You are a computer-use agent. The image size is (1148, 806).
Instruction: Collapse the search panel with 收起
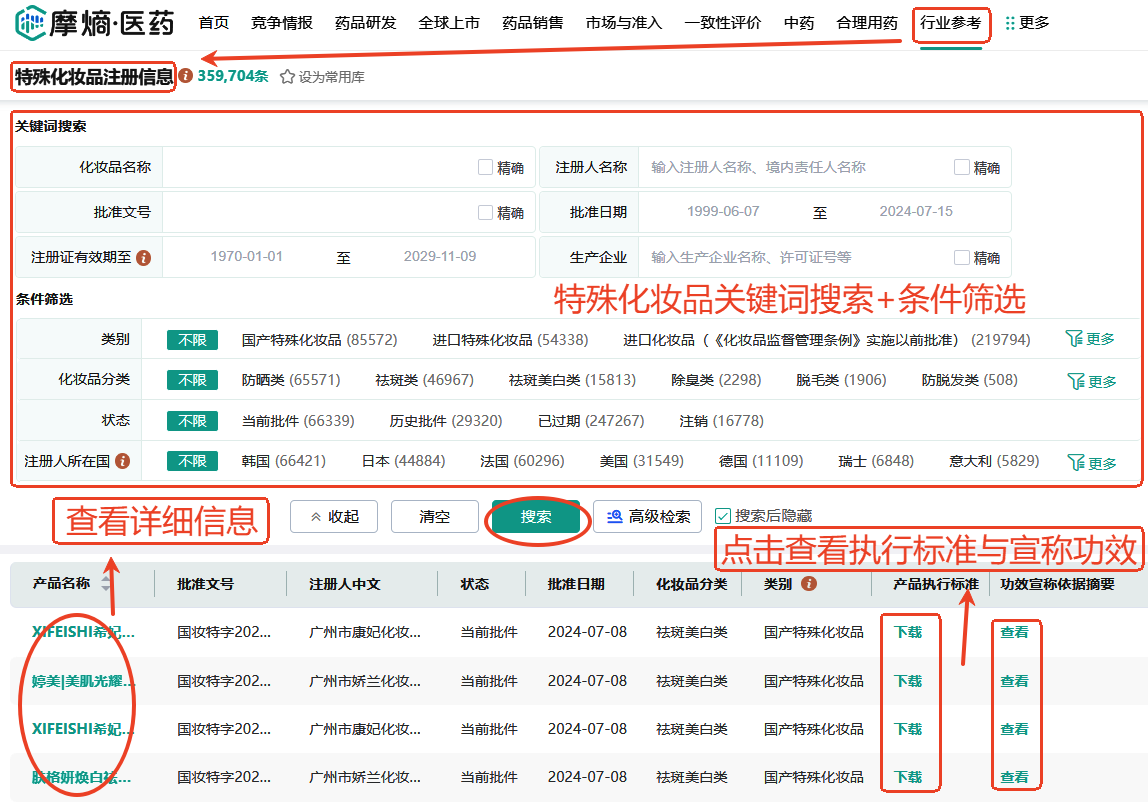point(334,517)
